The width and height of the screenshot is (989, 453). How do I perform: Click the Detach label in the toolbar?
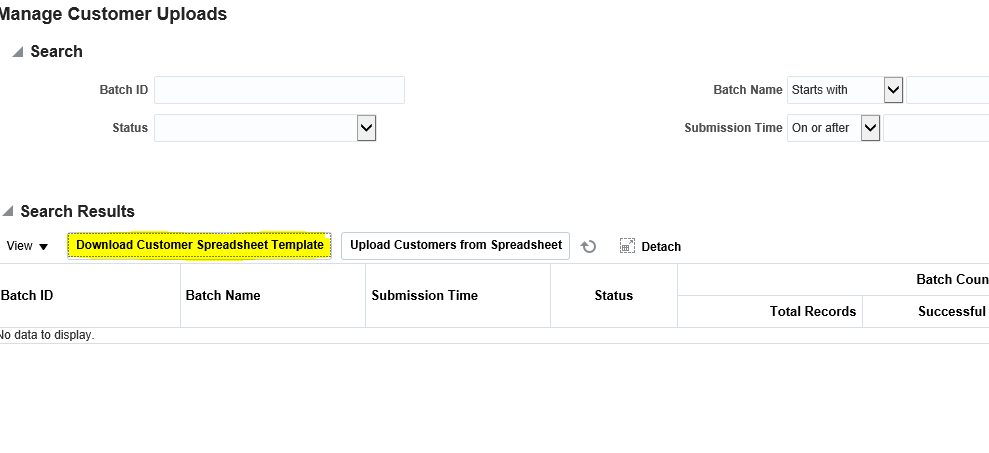pos(661,247)
